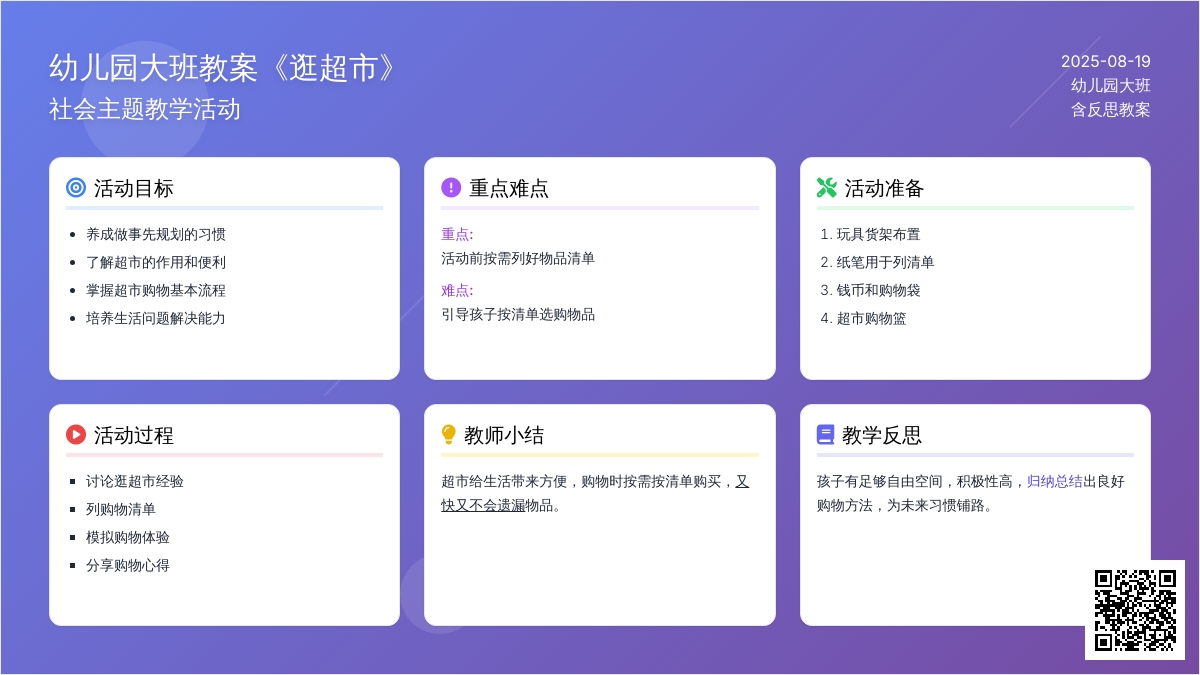The height and width of the screenshot is (675, 1200).
Task: Select step 讨论逛超市经验
Action: [x=135, y=481]
